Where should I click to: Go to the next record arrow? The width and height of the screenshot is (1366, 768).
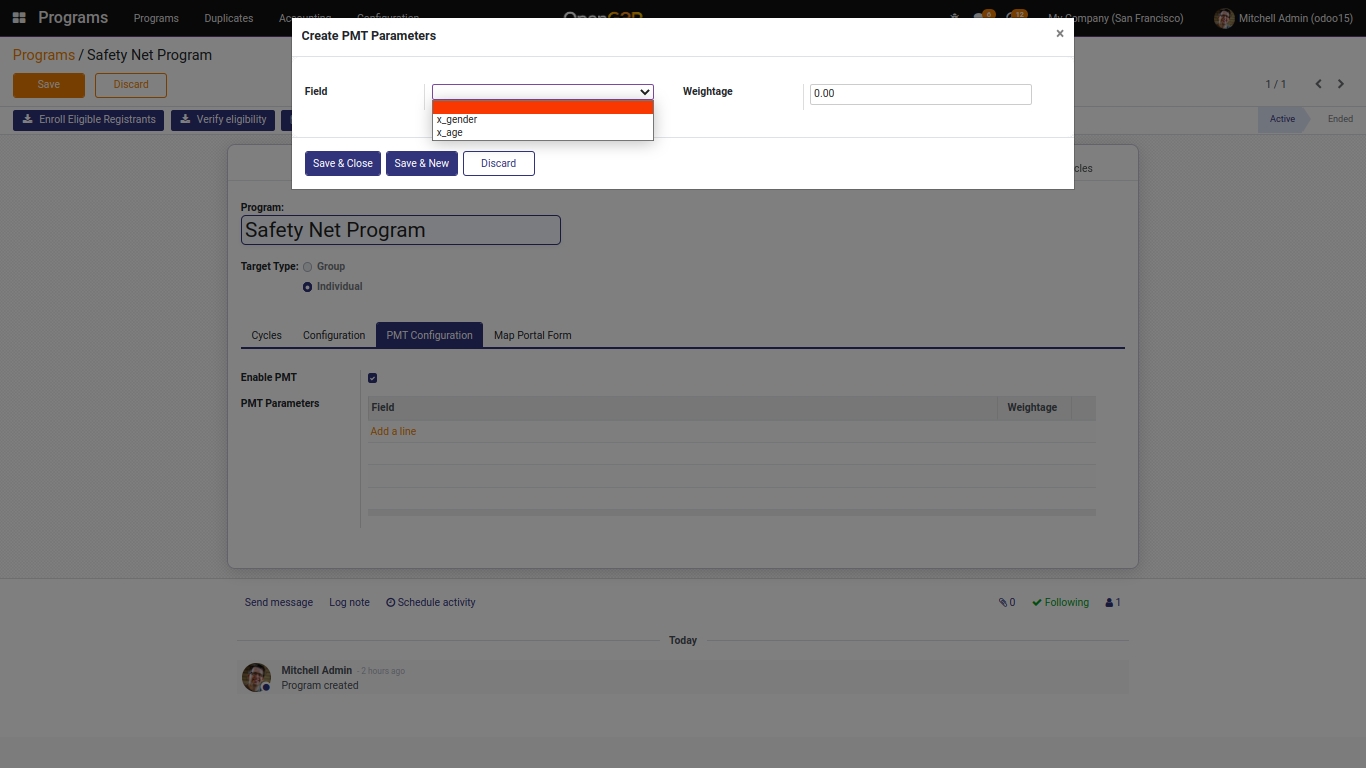(x=1341, y=84)
